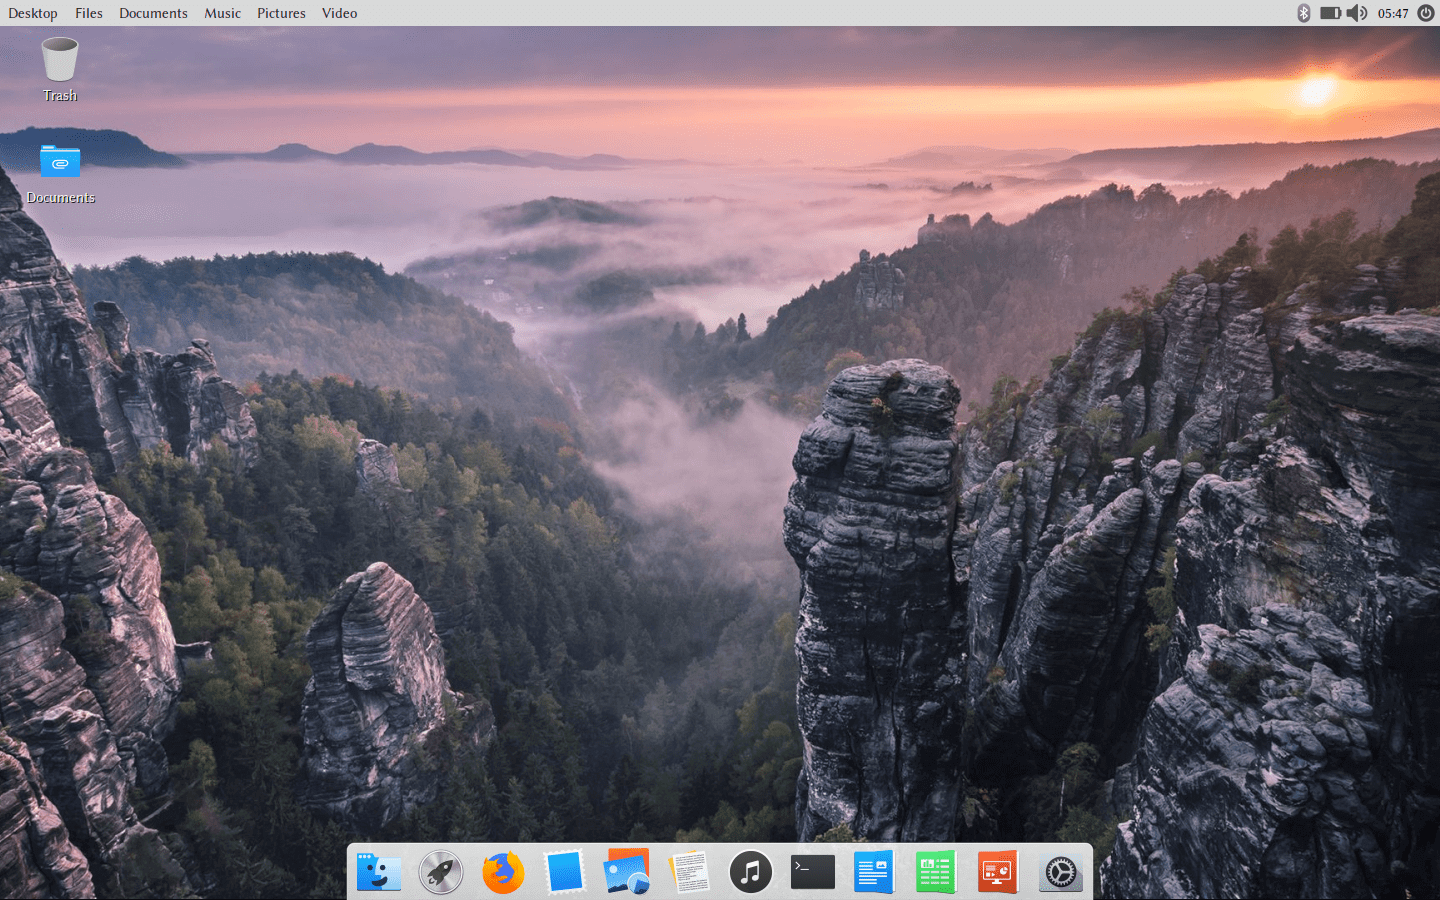Screen dimensions: 1440x900
Task: Click the power button in the top panel
Action: [x=1425, y=13]
